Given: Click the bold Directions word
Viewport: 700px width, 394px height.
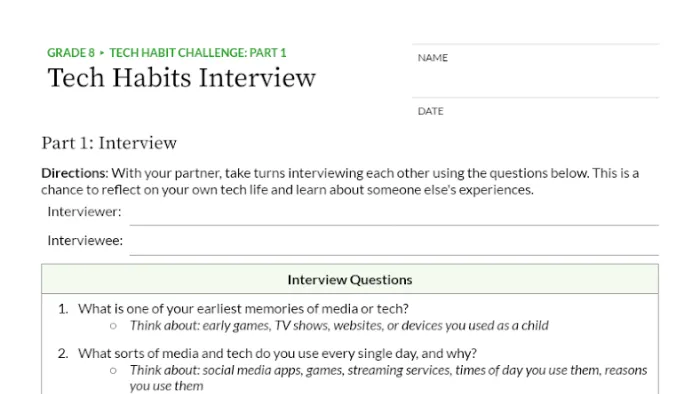Looking at the screenshot, I should coord(75,173).
